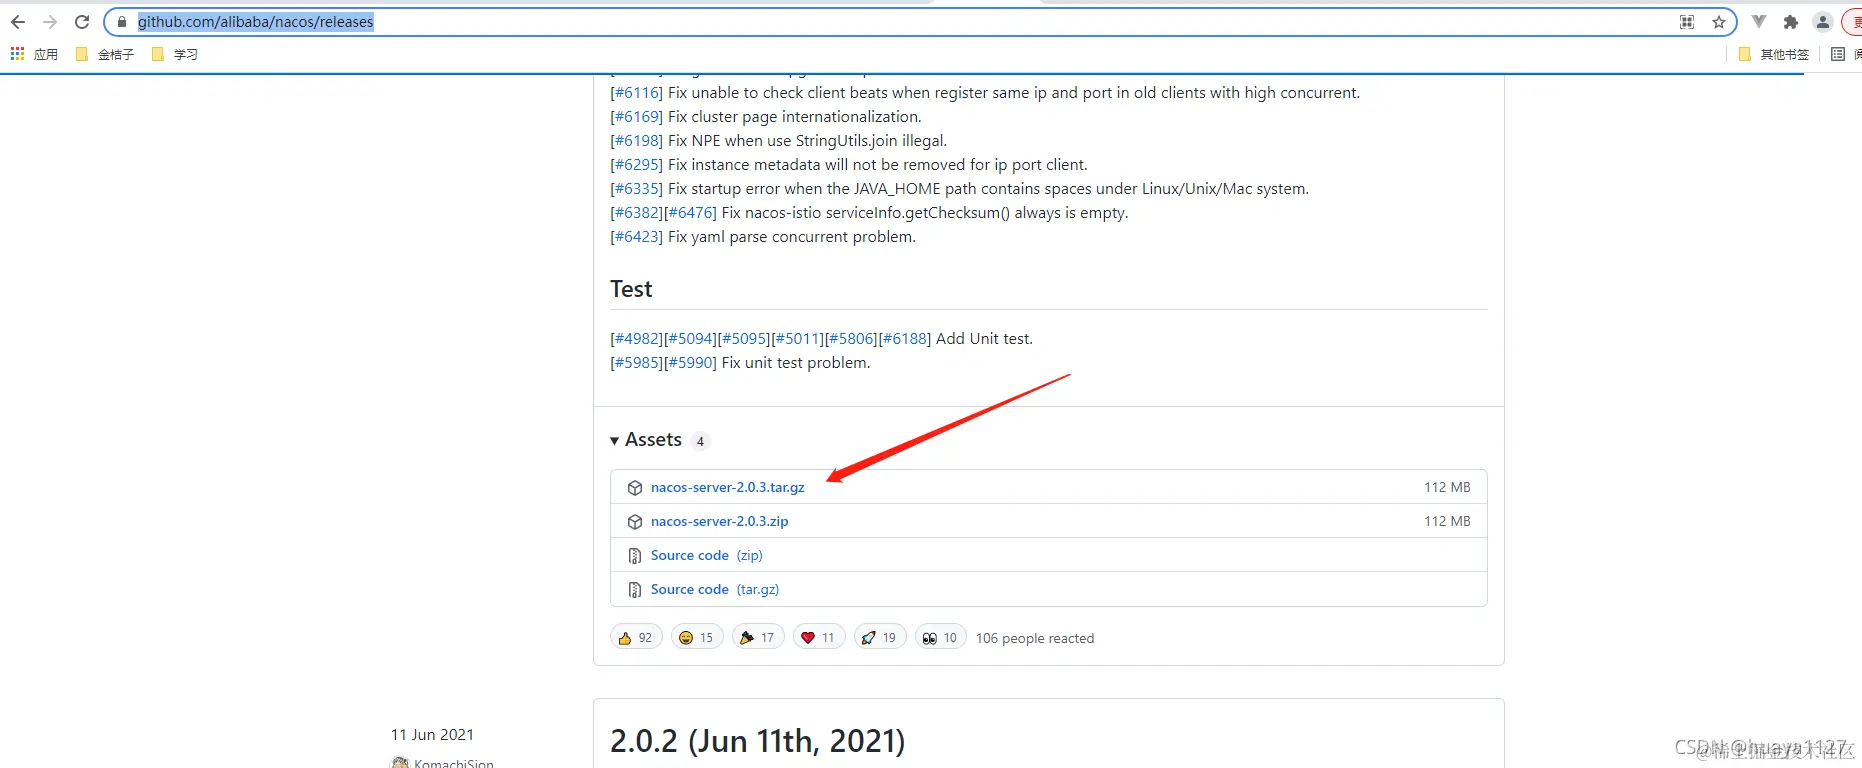Open issue #6382 link
This screenshot has height=768, width=1862.
[637, 213]
